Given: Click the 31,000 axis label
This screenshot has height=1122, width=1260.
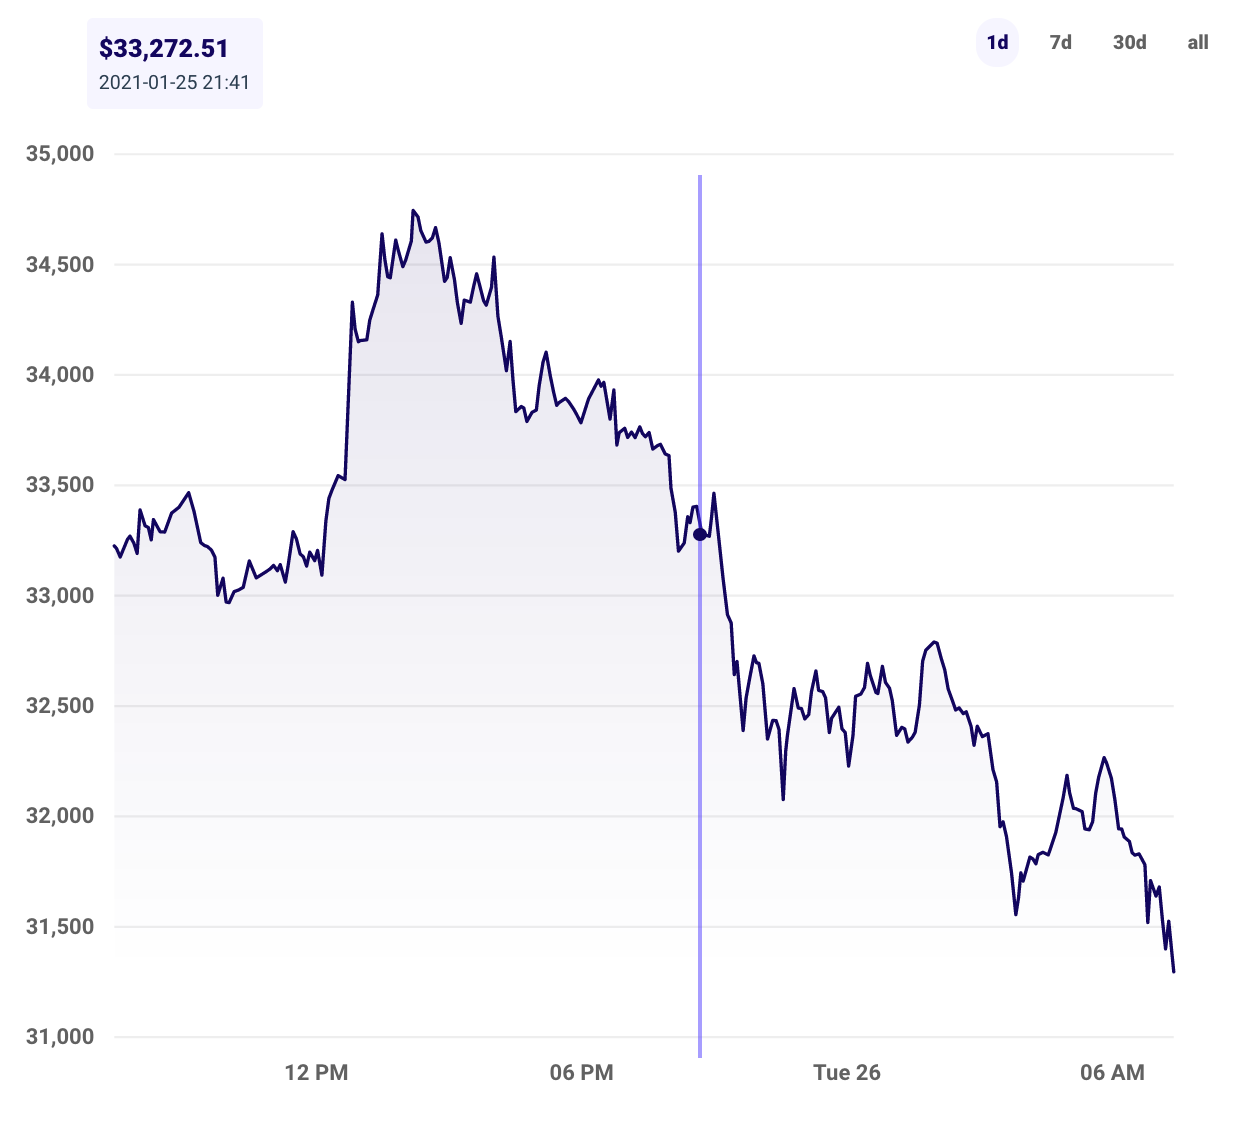Looking at the screenshot, I should click(62, 1037).
